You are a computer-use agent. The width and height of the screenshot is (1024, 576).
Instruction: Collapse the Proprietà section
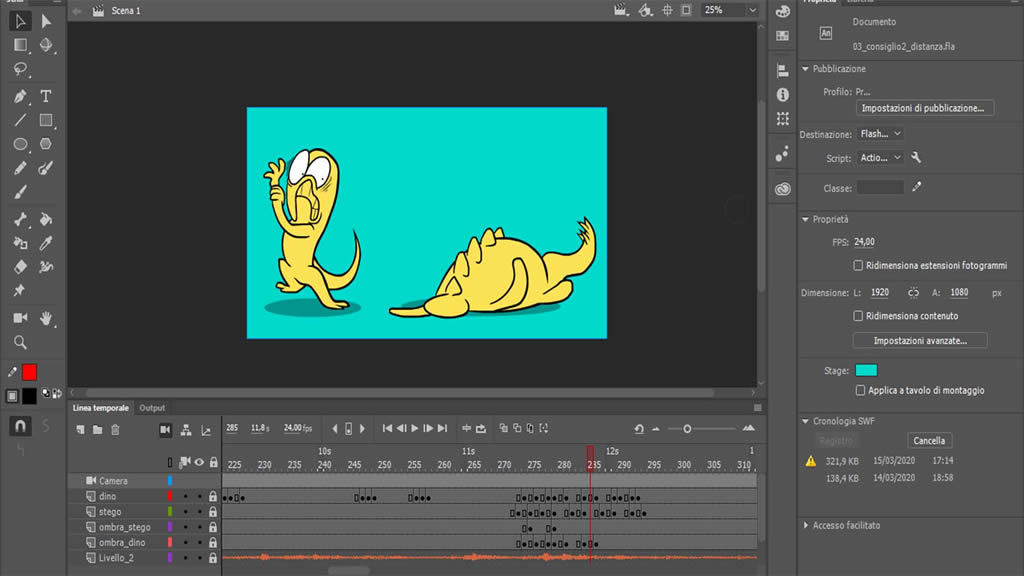point(805,219)
